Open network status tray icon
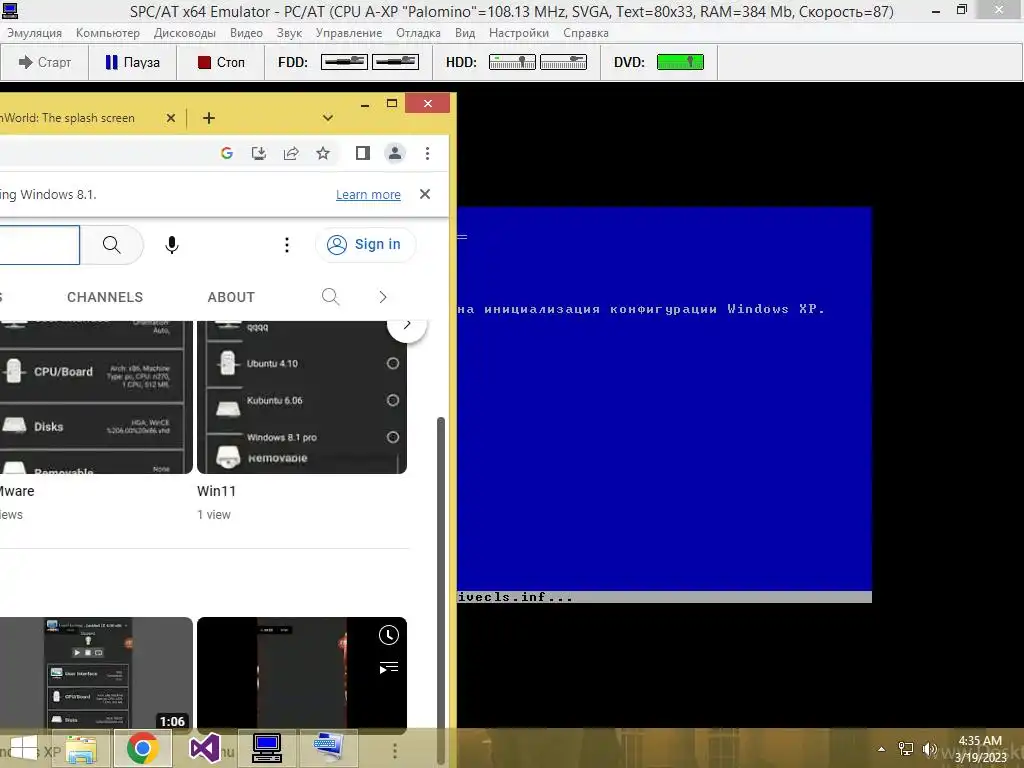The width and height of the screenshot is (1024, 768). pos(906,749)
